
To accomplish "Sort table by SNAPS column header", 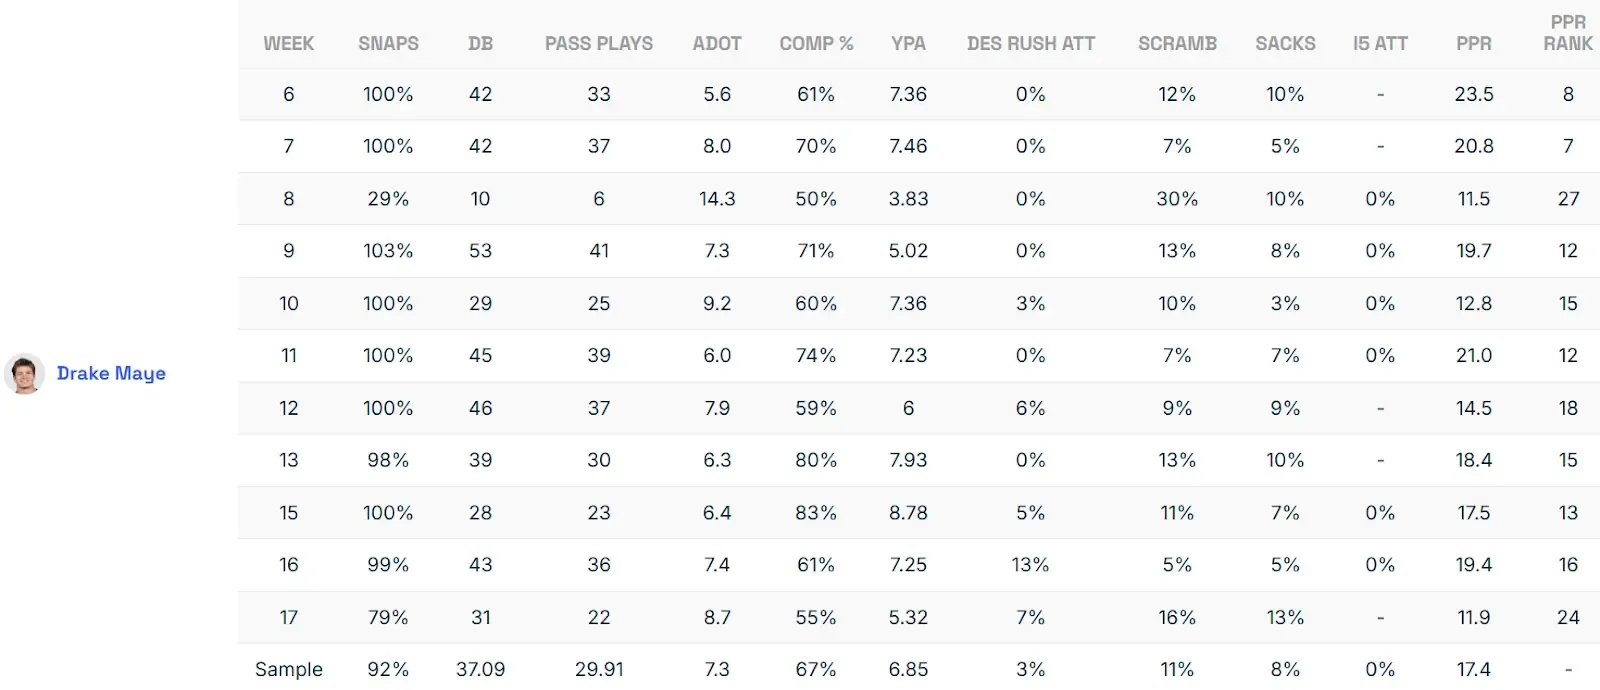I will (388, 44).
